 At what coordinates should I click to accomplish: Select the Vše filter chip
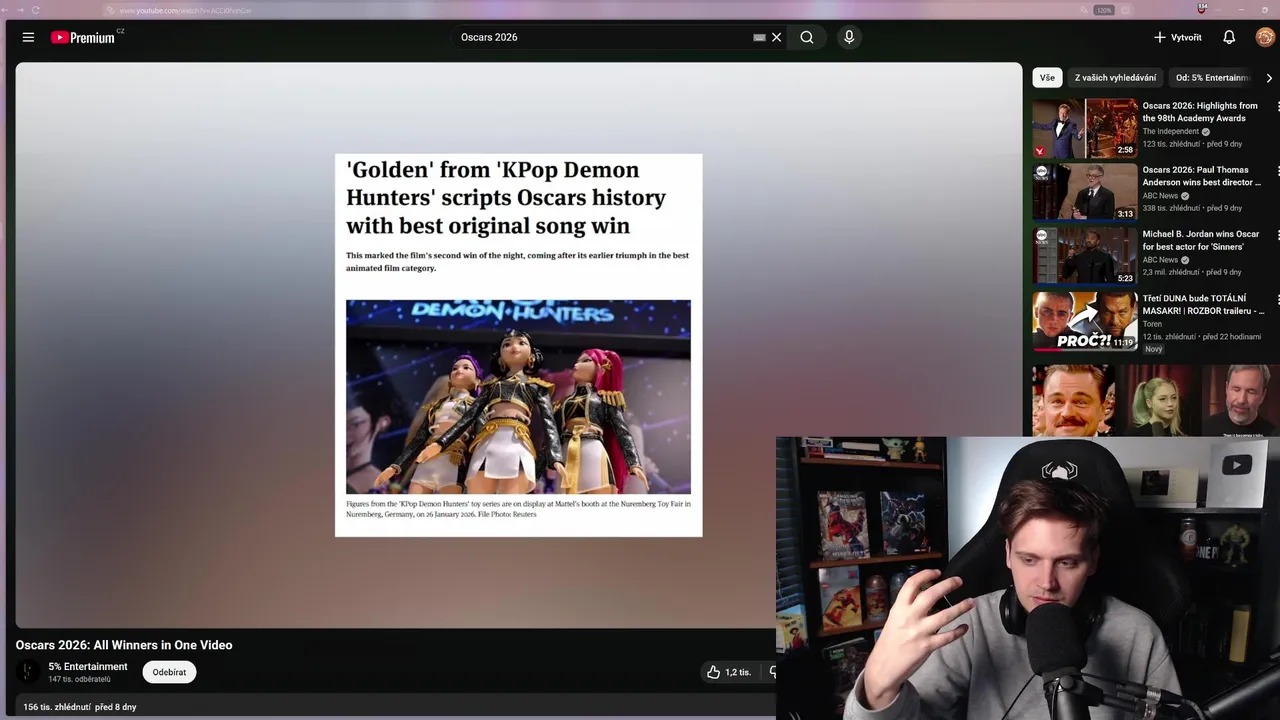click(x=1047, y=77)
